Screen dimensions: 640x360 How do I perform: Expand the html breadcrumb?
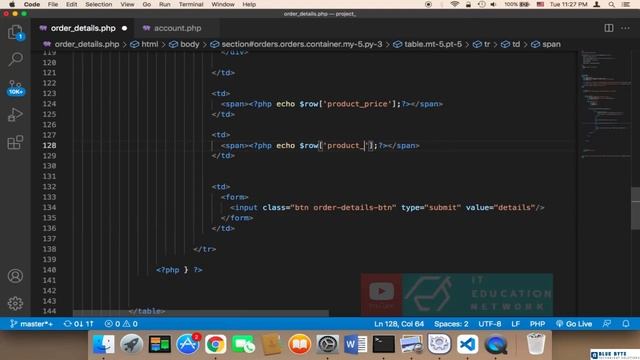coord(144,44)
